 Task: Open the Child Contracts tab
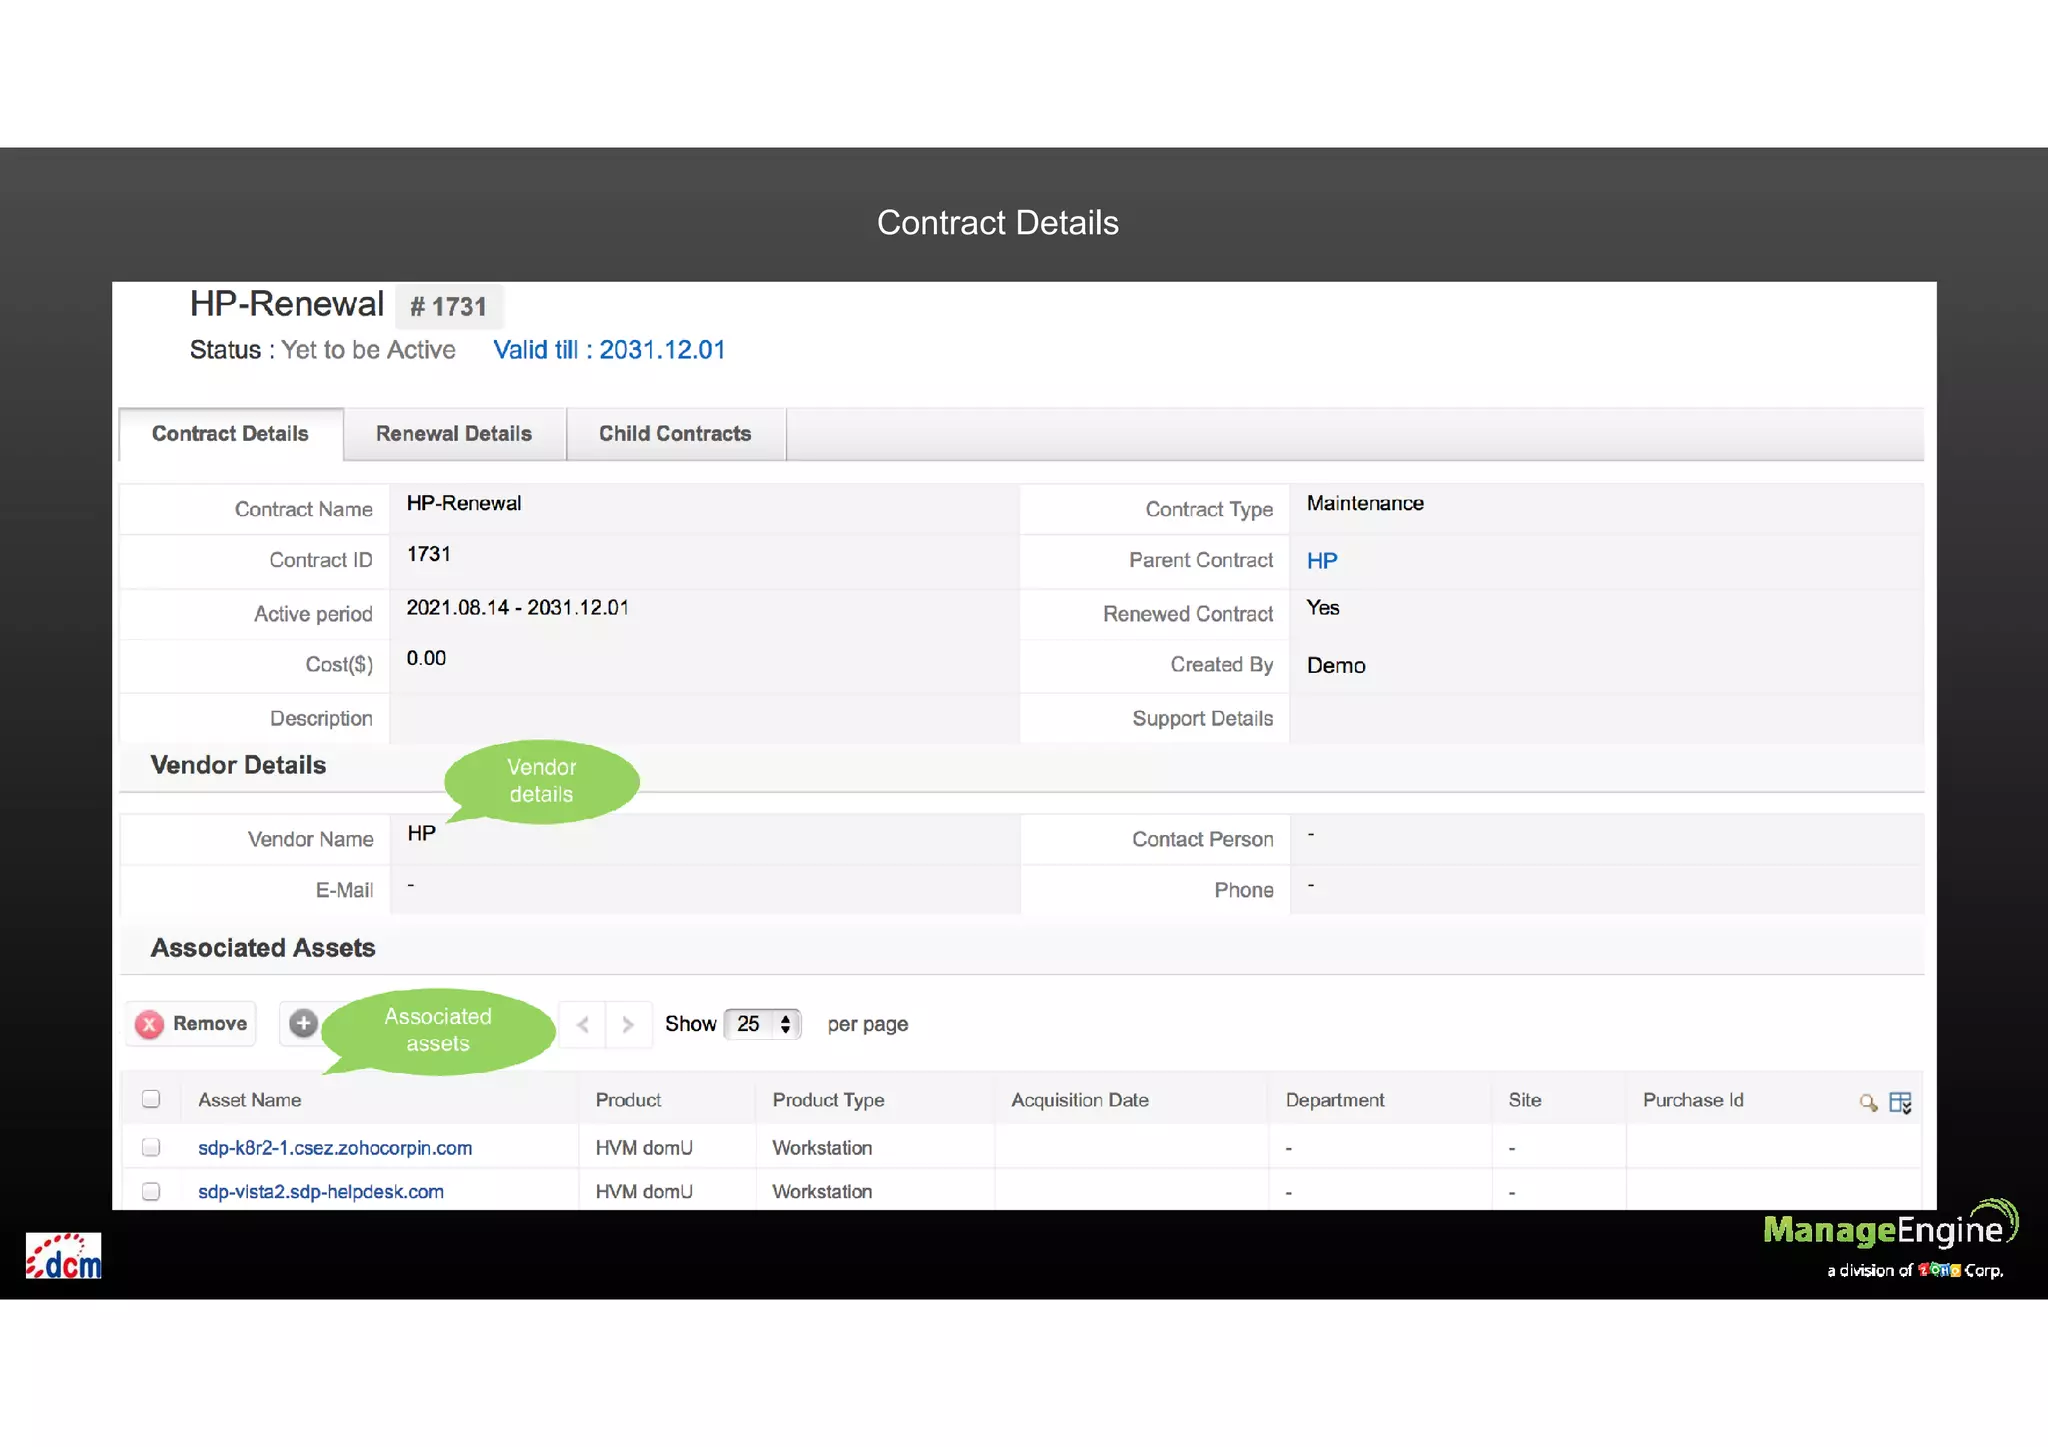675,434
